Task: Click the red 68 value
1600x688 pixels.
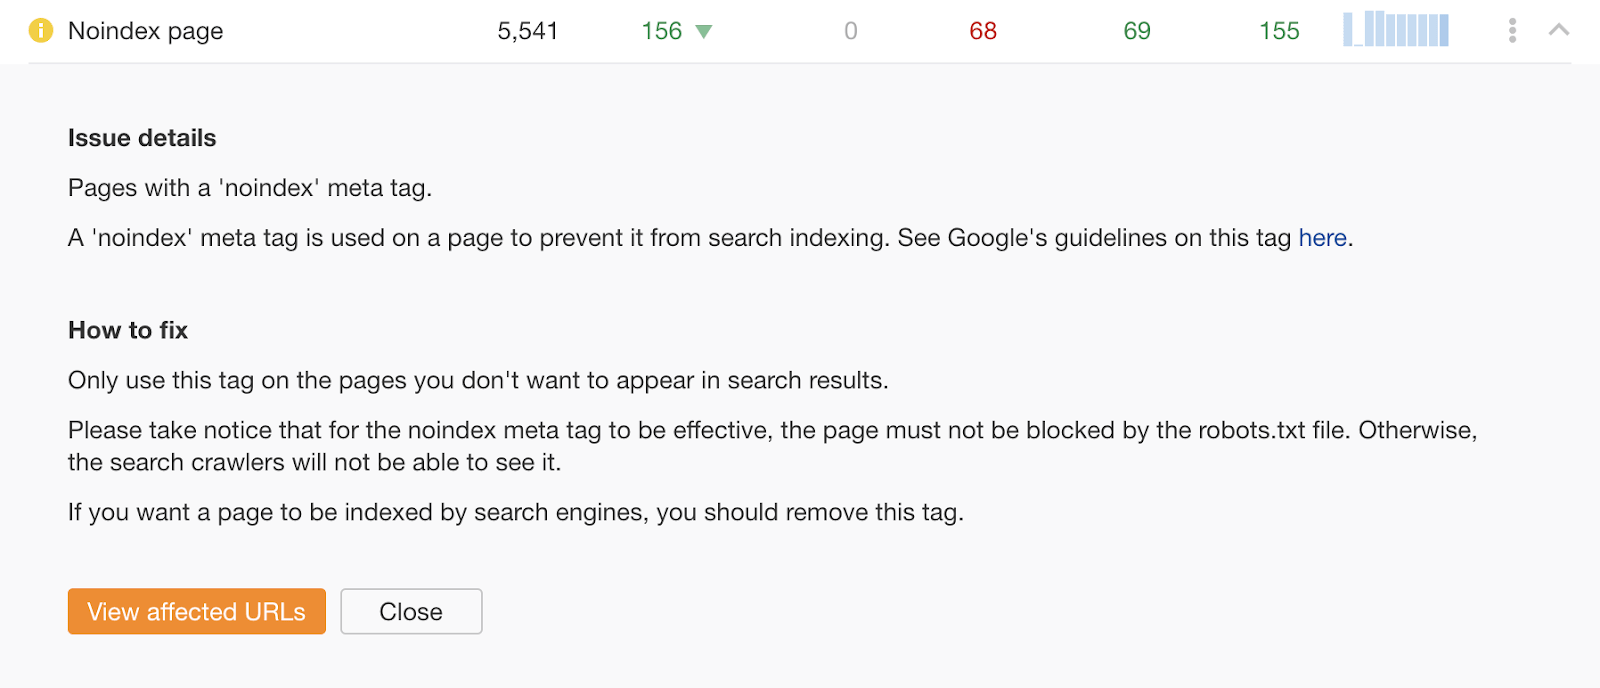Action: coord(982,31)
